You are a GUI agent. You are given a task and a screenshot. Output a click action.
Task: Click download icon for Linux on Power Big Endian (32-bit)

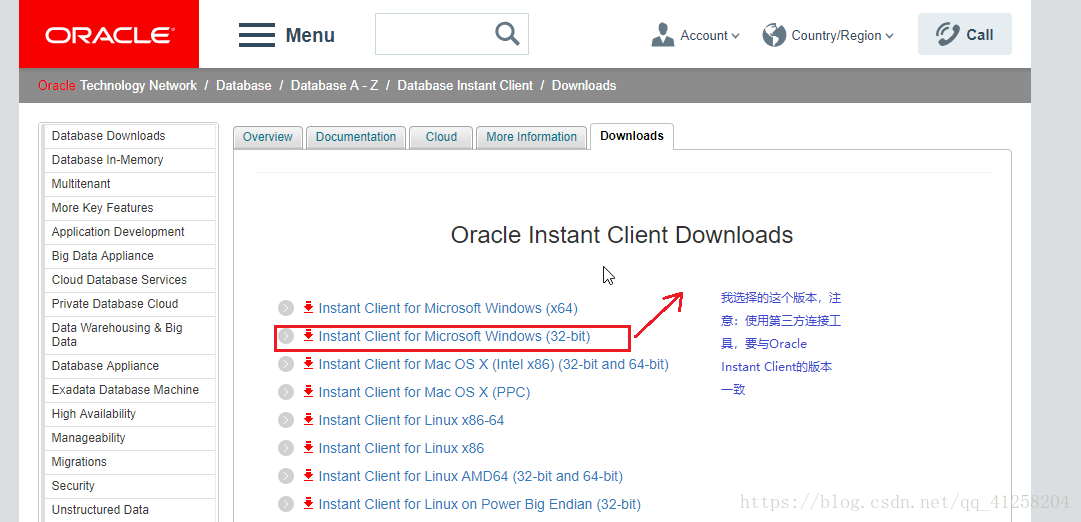pos(308,504)
